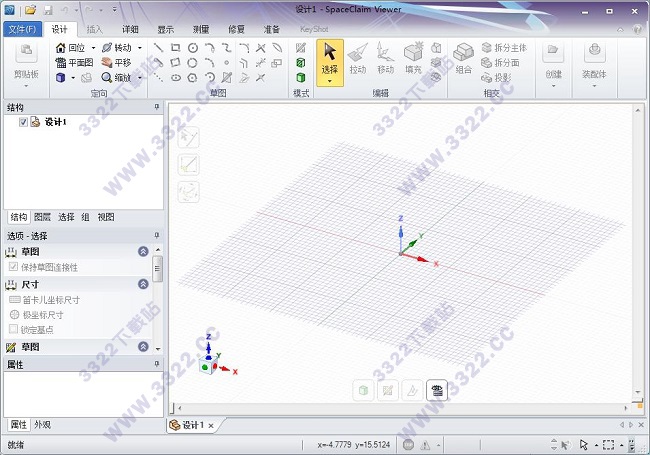This screenshot has height=455, width=650.
Task: Click the plan view icon in viewport bottom toolbar
Action: [x=437, y=390]
